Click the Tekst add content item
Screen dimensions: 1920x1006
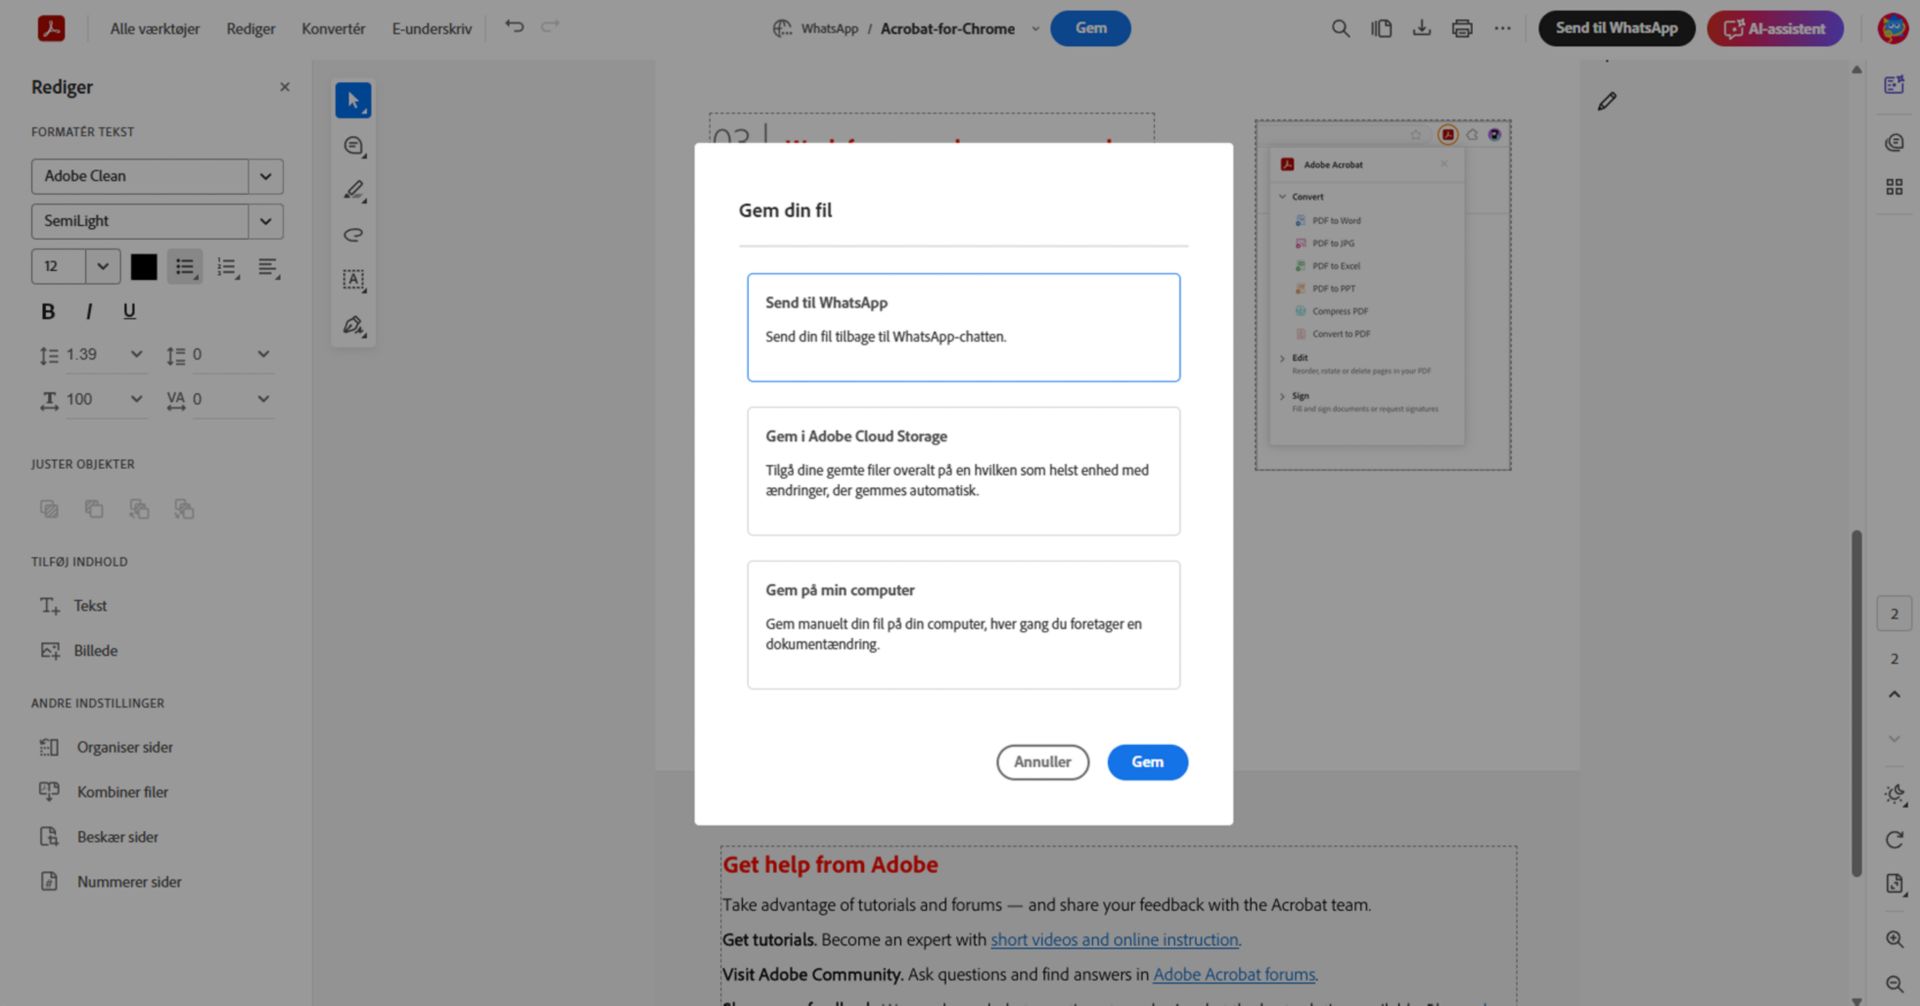pyautogui.click(x=74, y=606)
